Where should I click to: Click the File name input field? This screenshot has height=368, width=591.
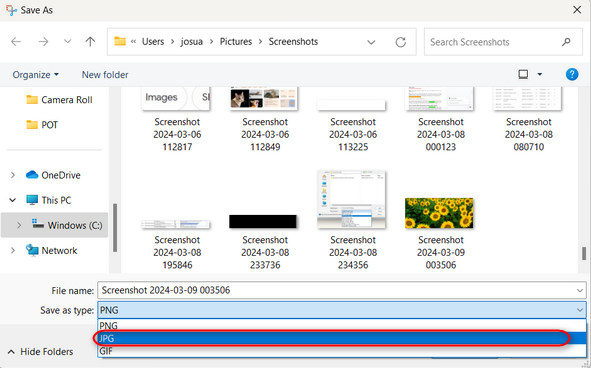click(341, 290)
